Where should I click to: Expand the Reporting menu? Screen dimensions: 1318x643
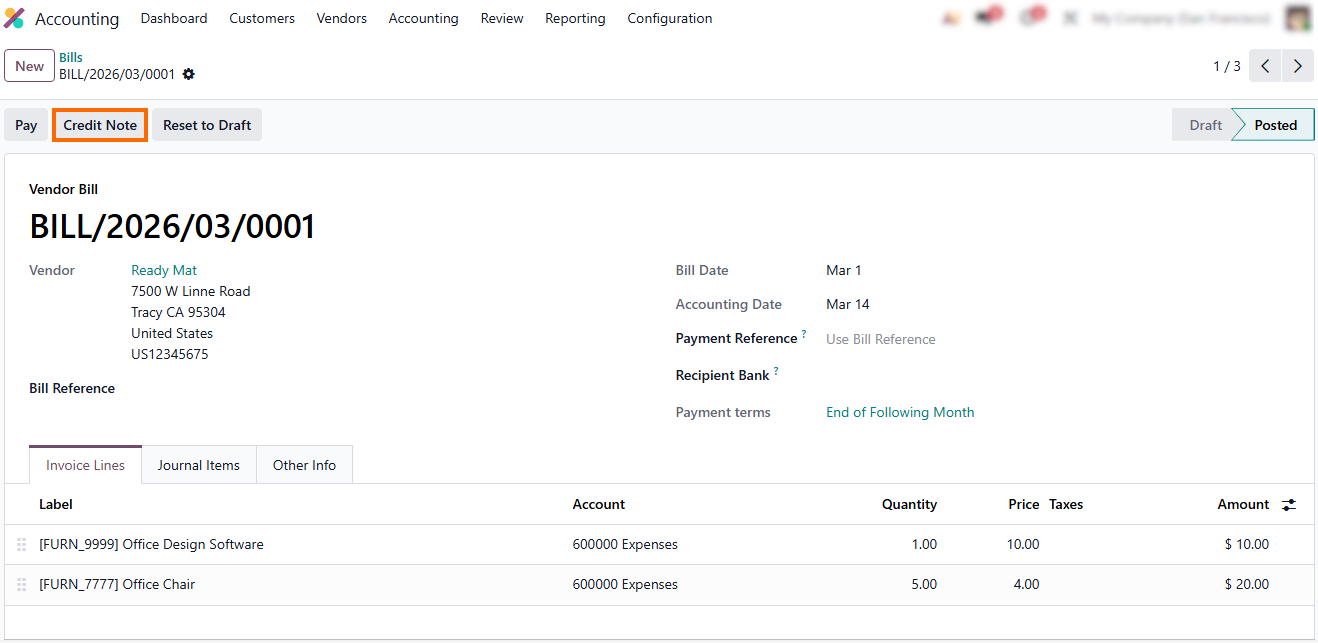575,18
